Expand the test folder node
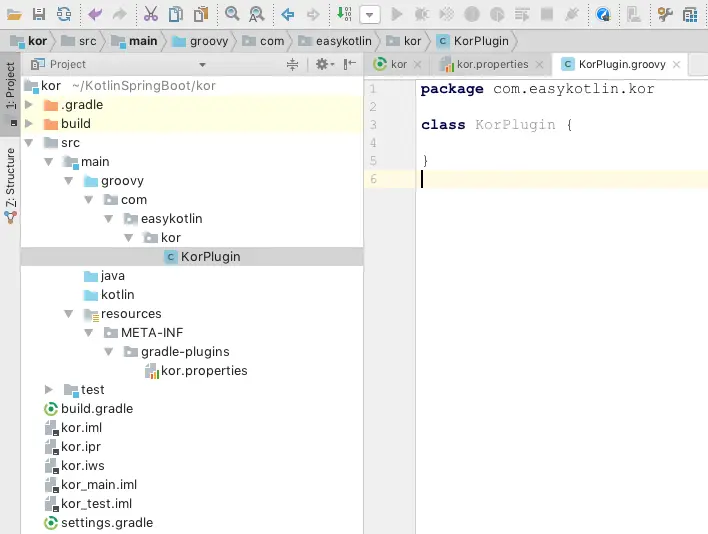Screen dimensions: 708x534 point(49,390)
